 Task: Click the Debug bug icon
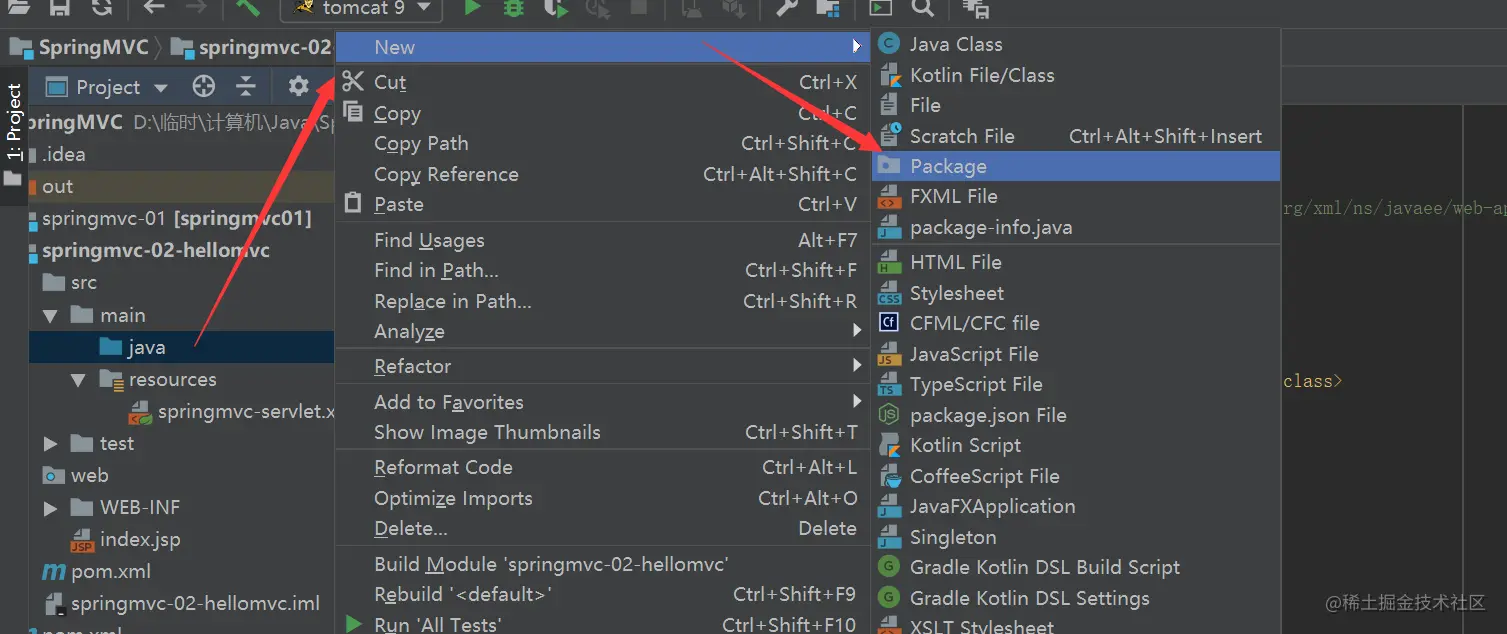[513, 8]
